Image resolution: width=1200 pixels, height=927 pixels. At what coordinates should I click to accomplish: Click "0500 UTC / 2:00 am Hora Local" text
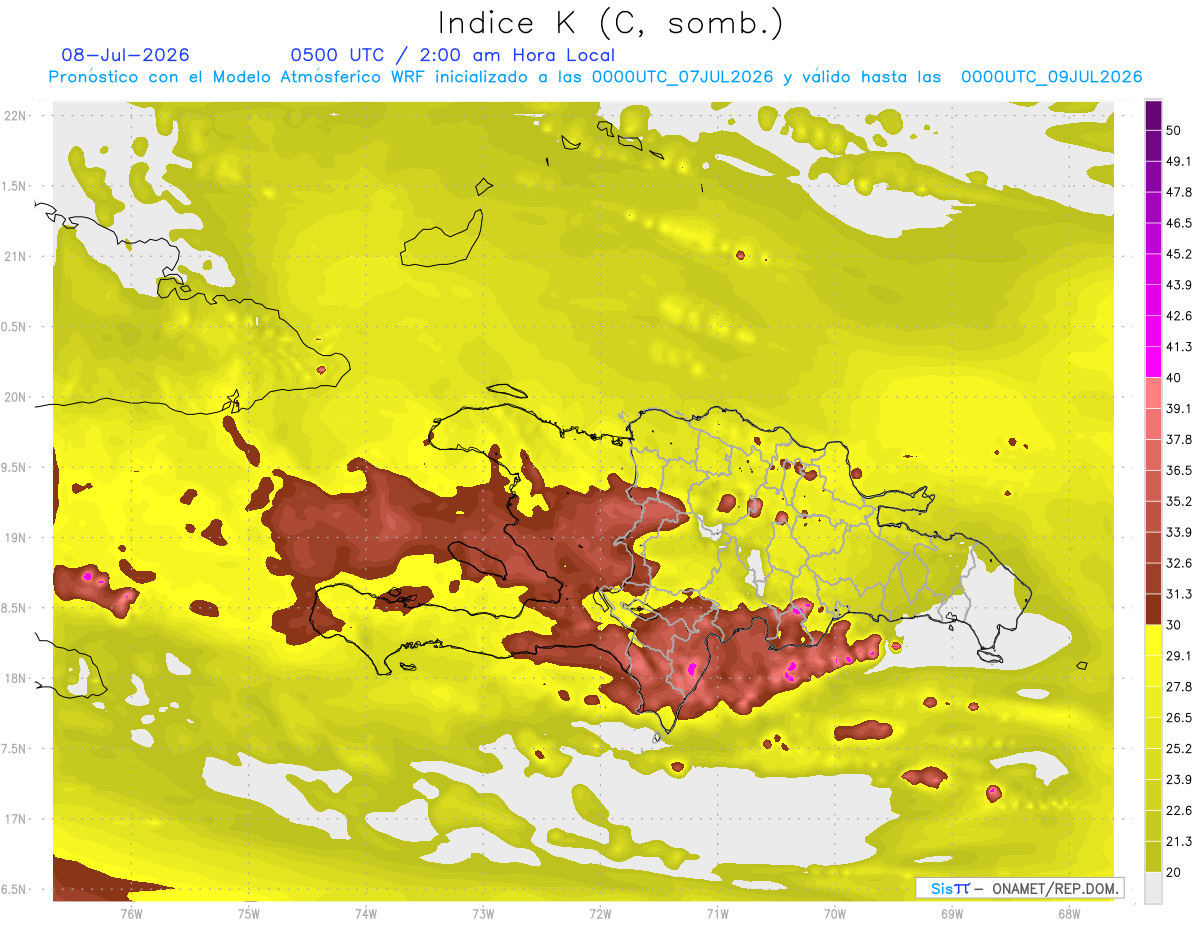click(x=453, y=55)
